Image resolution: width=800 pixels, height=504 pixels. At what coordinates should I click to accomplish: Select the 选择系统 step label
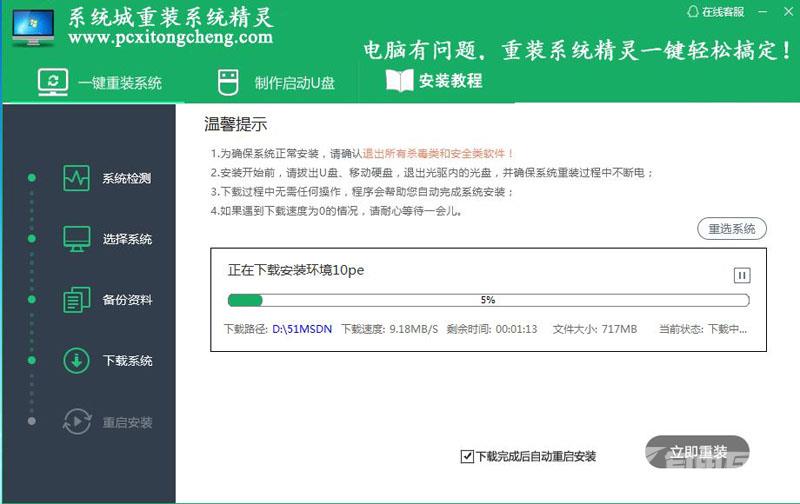[x=127, y=239]
